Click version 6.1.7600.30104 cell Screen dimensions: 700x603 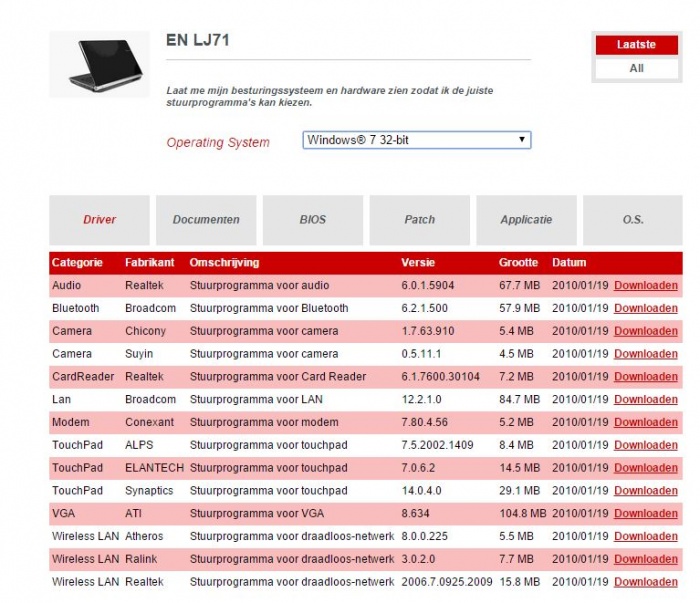441,377
